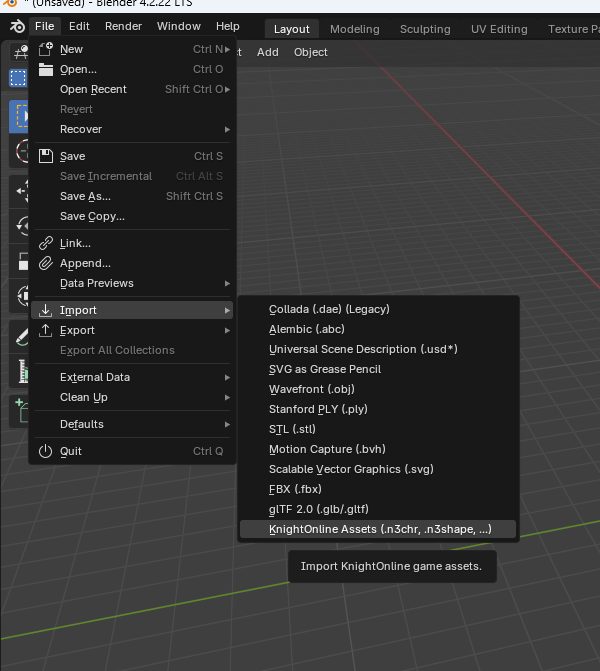The width and height of the screenshot is (600, 671).
Task: Import glTF 2.0 (.glb/.gltf) file
Action: [378, 509]
